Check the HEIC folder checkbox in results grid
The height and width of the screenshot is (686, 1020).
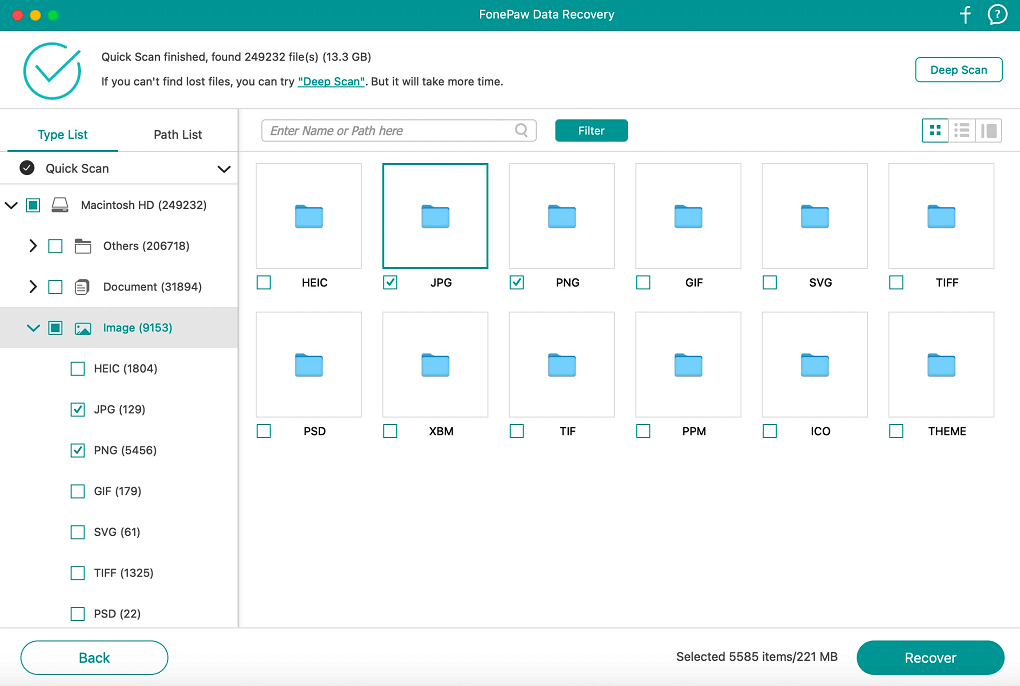[263, 282]
